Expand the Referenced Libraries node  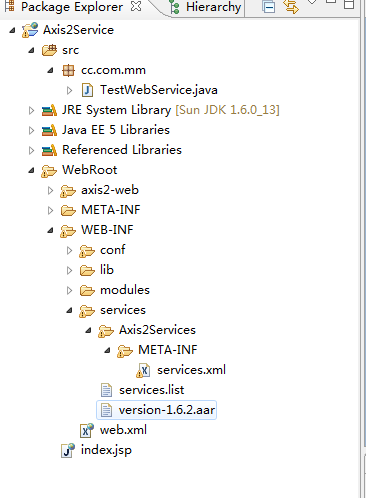31,151
